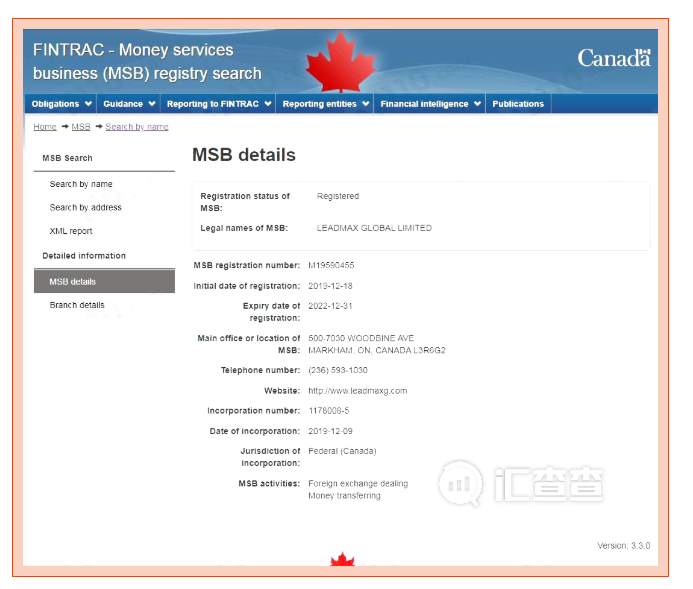
Task: Click the Canada wordmark logo
Action: point(614,58)
